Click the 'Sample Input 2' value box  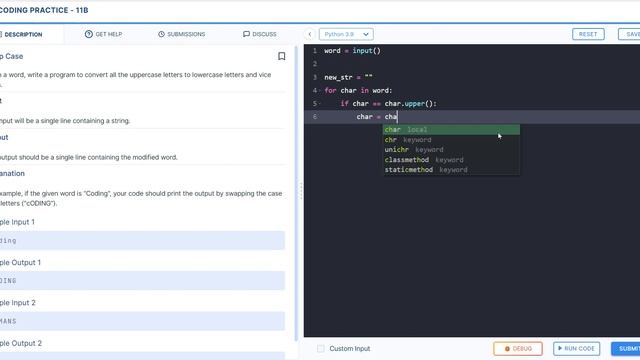point(142,321)
